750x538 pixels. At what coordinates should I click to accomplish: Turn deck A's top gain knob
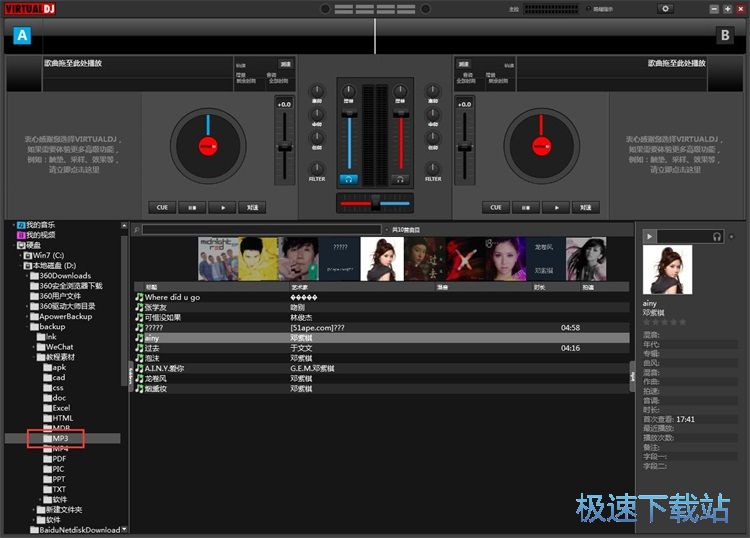tap(349, 90)
